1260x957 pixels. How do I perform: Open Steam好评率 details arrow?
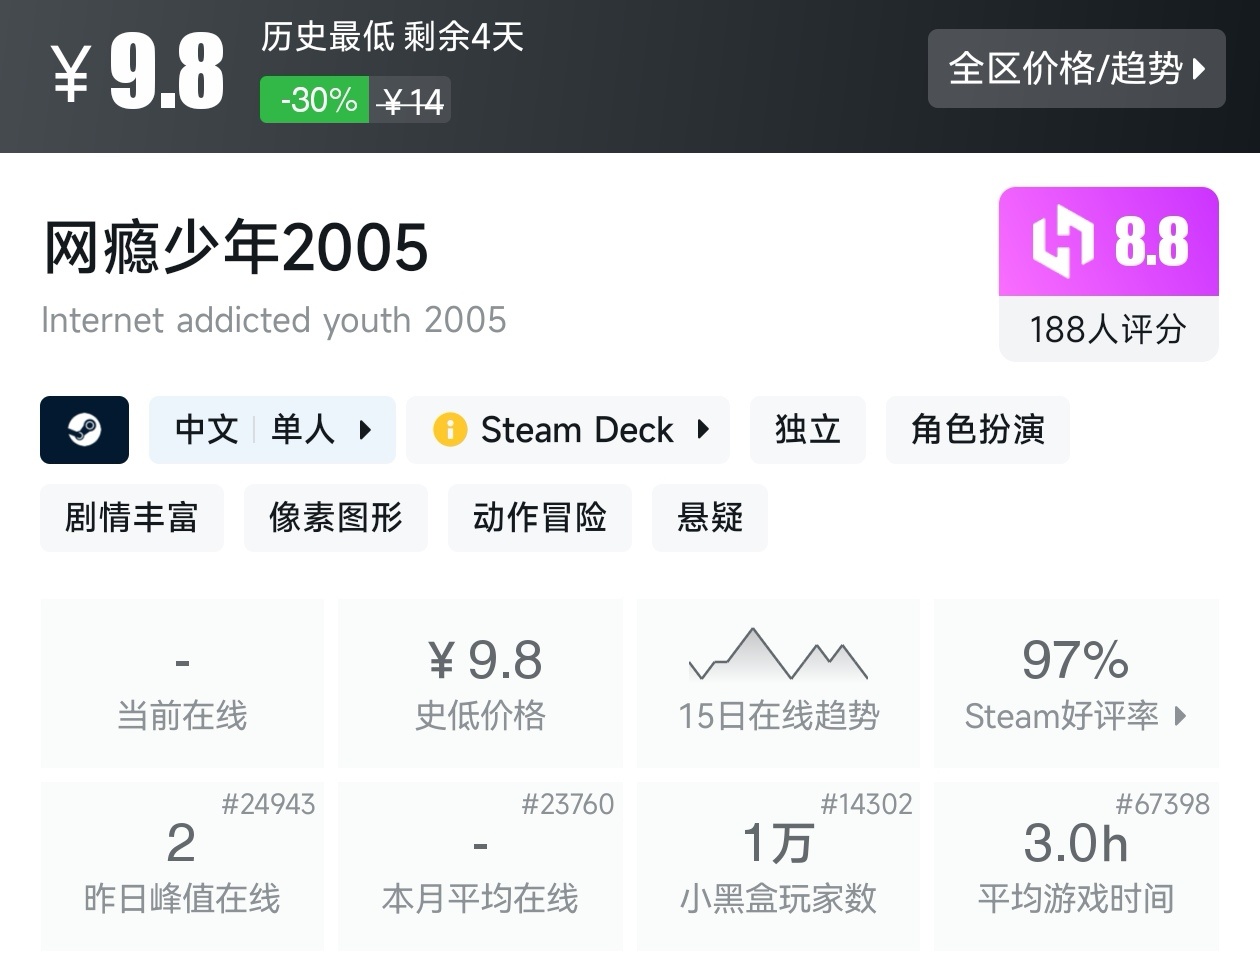(1181, 716)
